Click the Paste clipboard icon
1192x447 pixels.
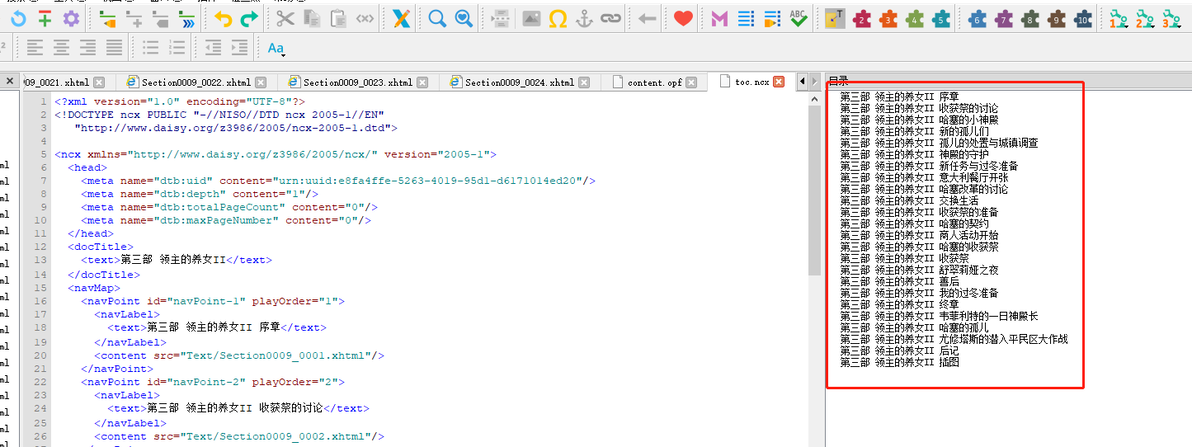click(x=338, y=20)
